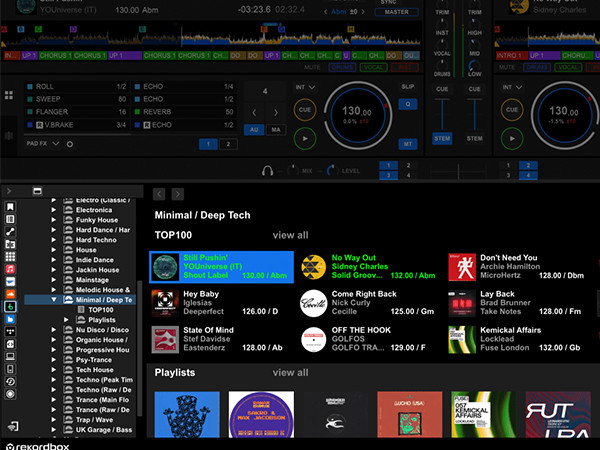Expand the Tech House genre node
The width and height of the screenshot is (600, 450).
point(54,370)
